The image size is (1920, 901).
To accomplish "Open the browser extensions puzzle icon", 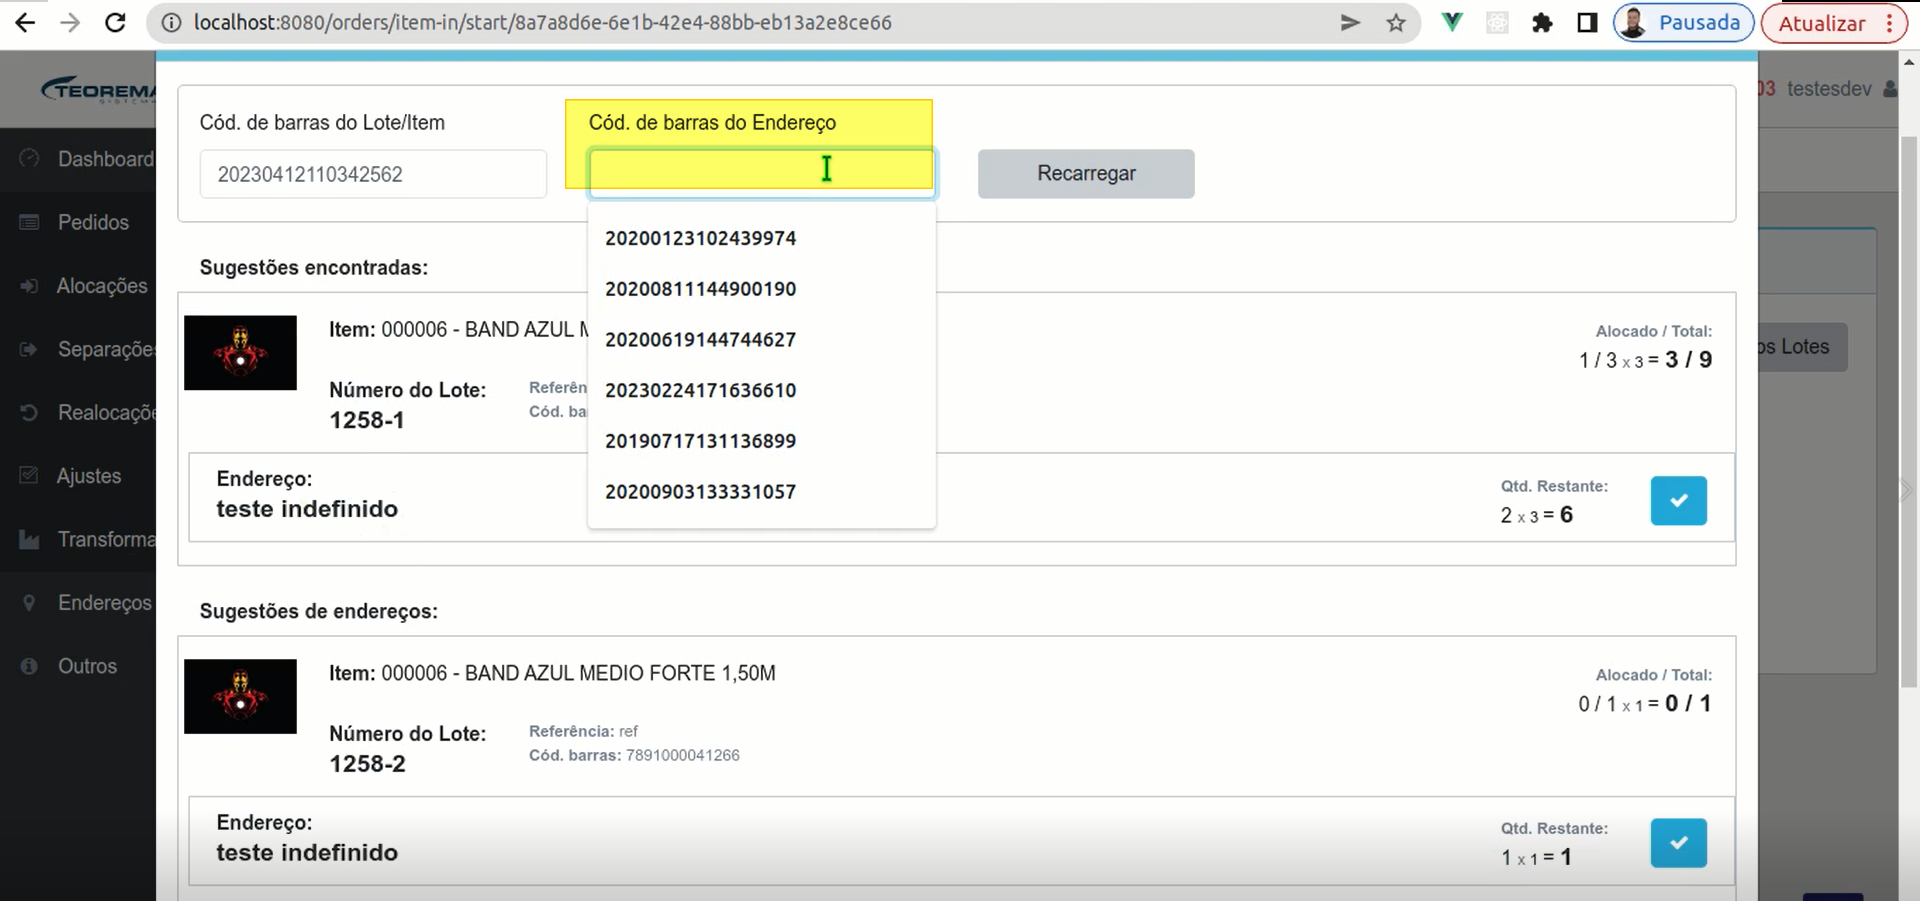I will (x=1542, y=23).
